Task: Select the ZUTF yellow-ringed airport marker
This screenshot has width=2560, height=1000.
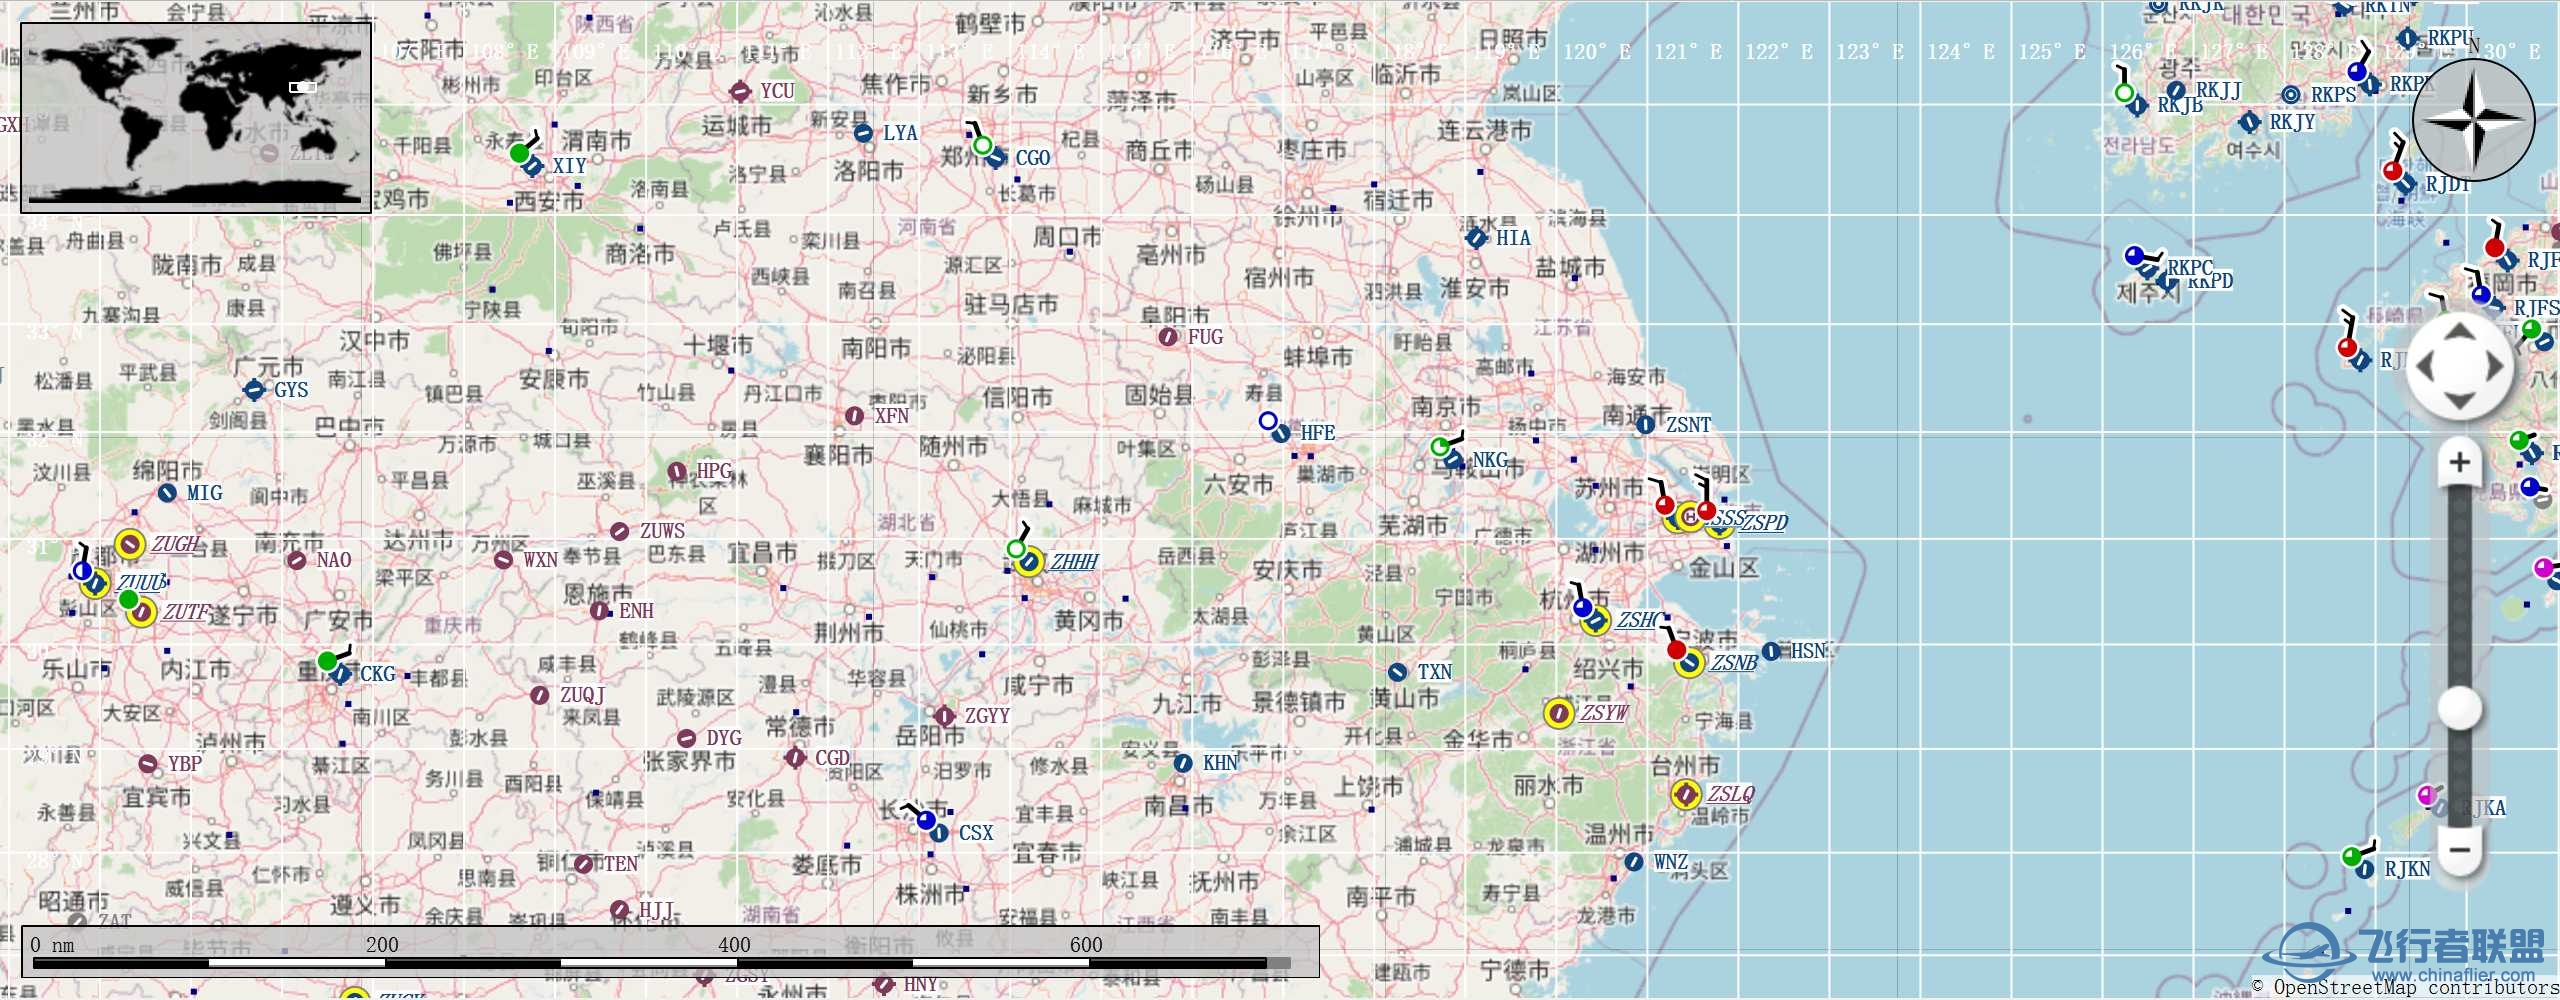Action: [x=142, y=612]
